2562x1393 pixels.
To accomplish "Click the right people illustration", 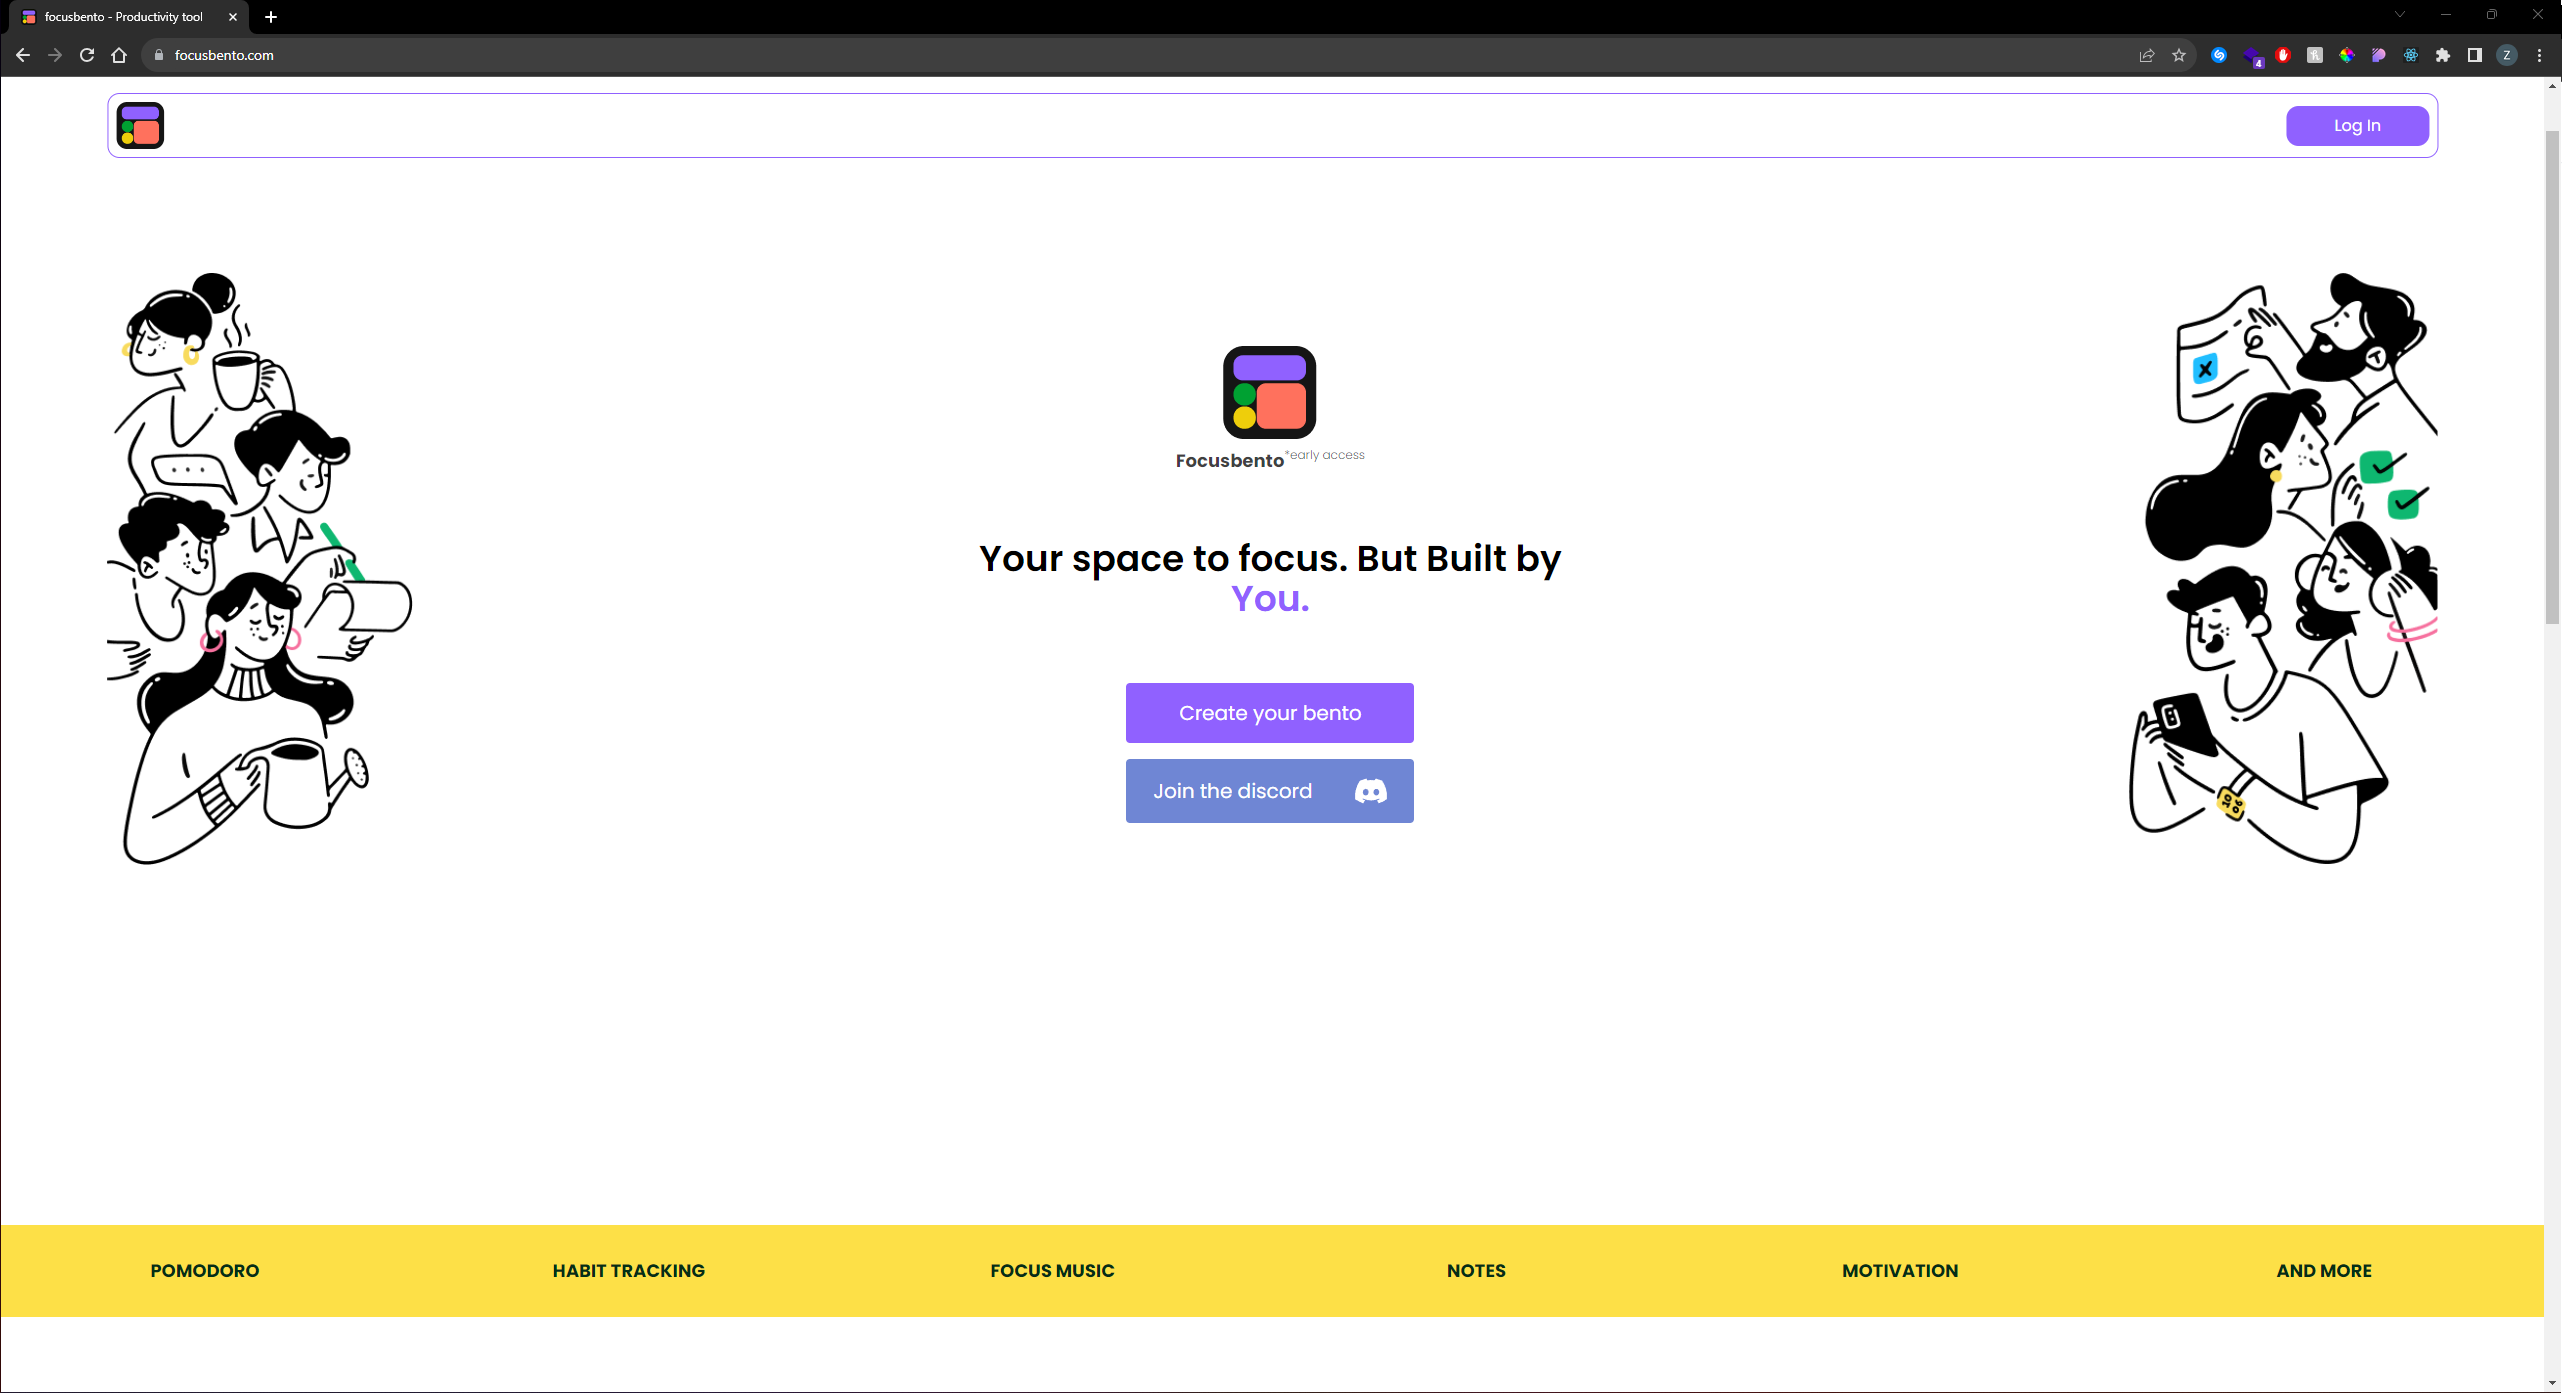I will point(2283,568).
